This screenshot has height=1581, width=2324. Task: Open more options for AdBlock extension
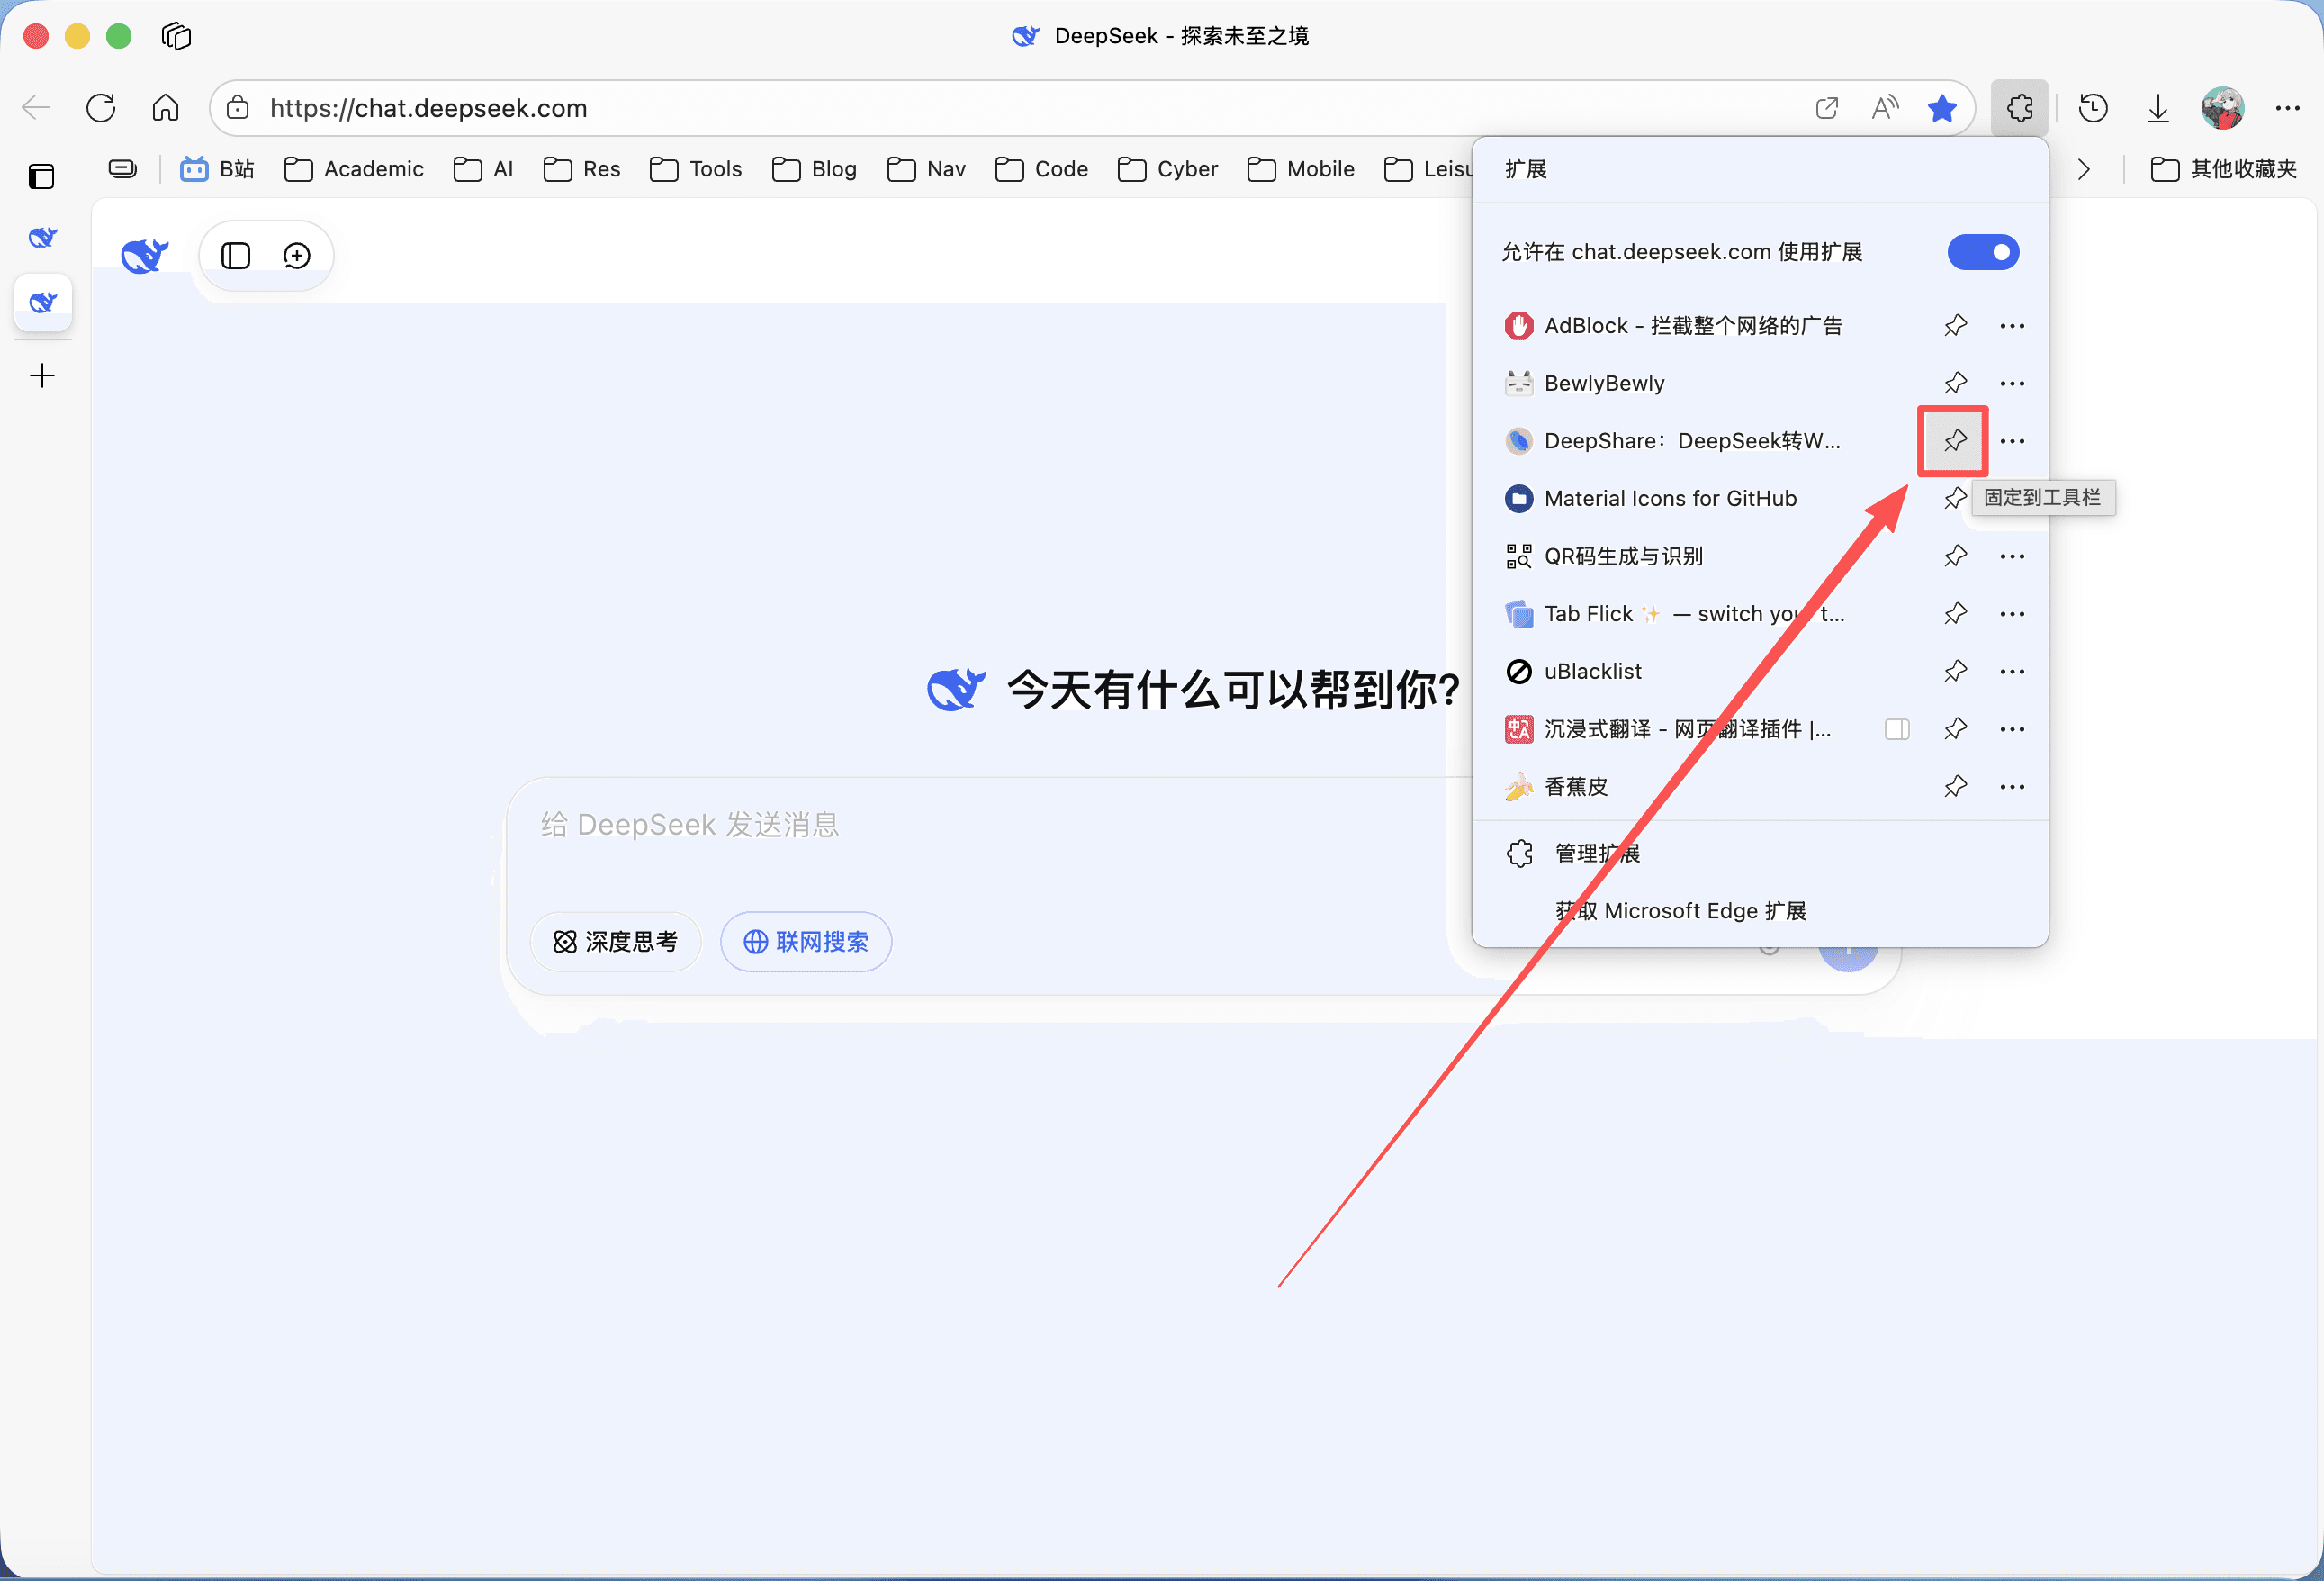(2012, 326)
